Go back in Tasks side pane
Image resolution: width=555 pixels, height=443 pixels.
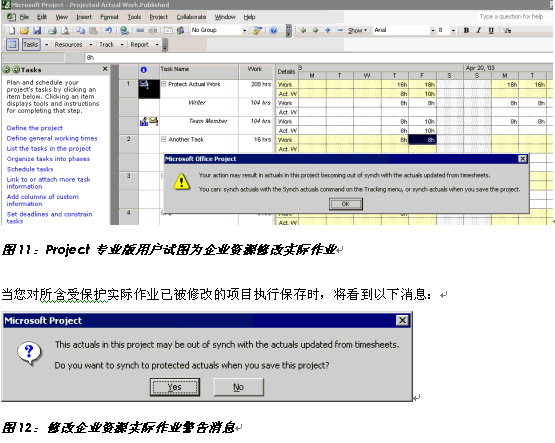pyautogui.click(x=6, y=69)
